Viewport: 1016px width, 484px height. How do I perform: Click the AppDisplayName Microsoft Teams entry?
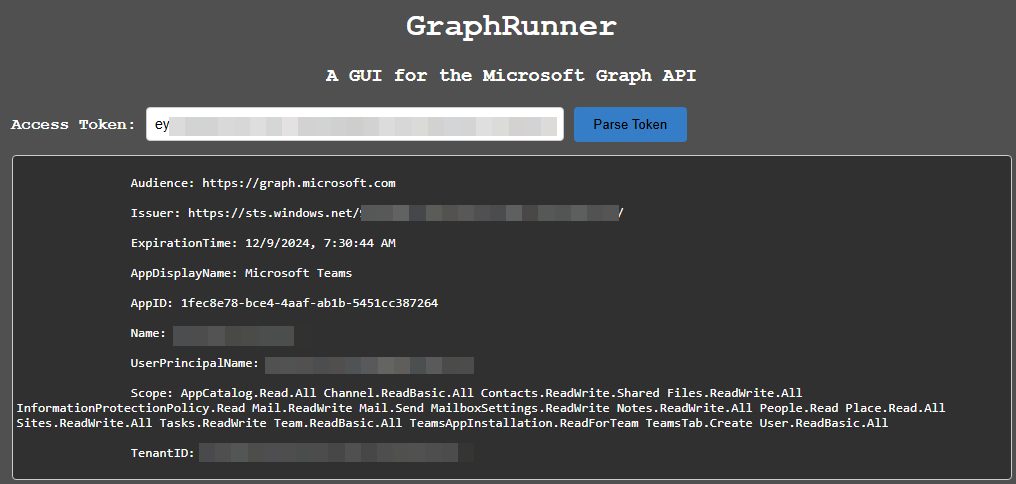[x=241, y=273]
